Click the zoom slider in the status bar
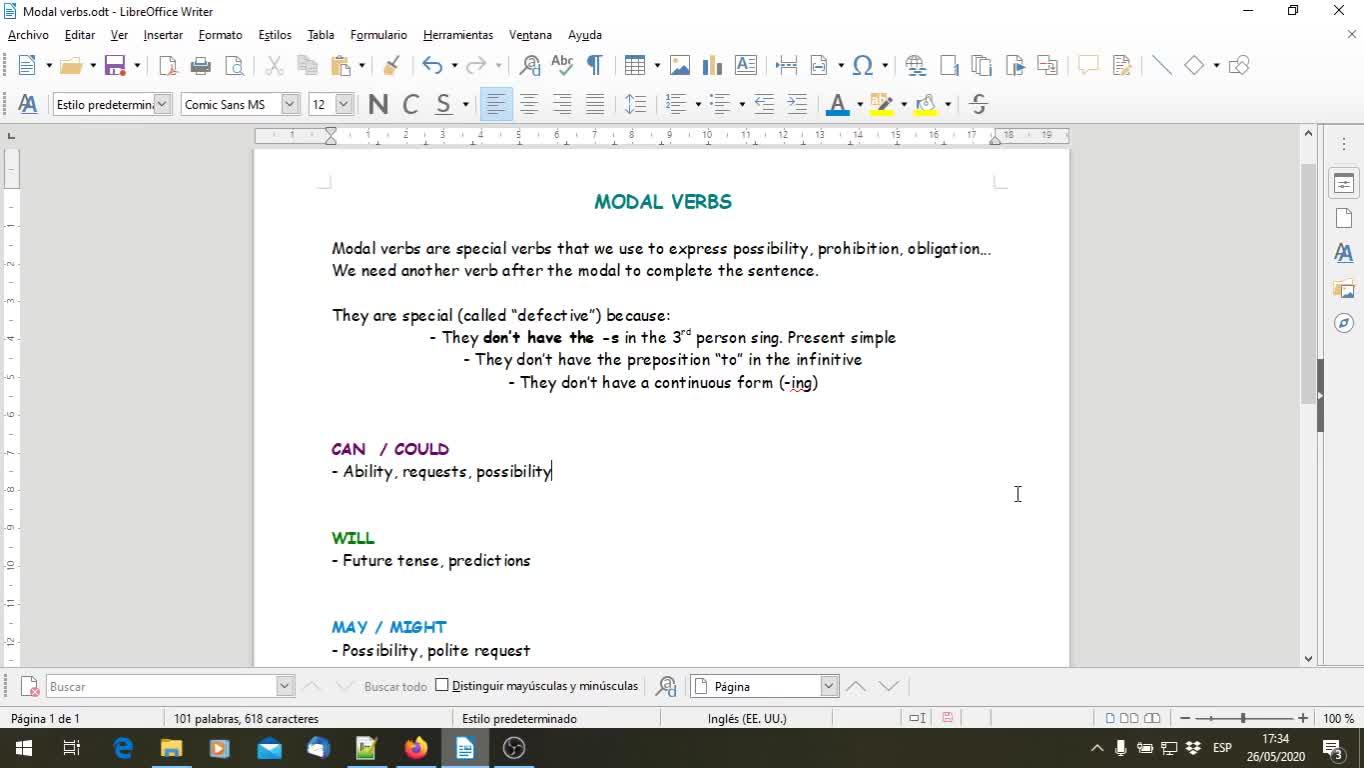Viewport: 1364px width, 768px height. (x=1243, y=718)
